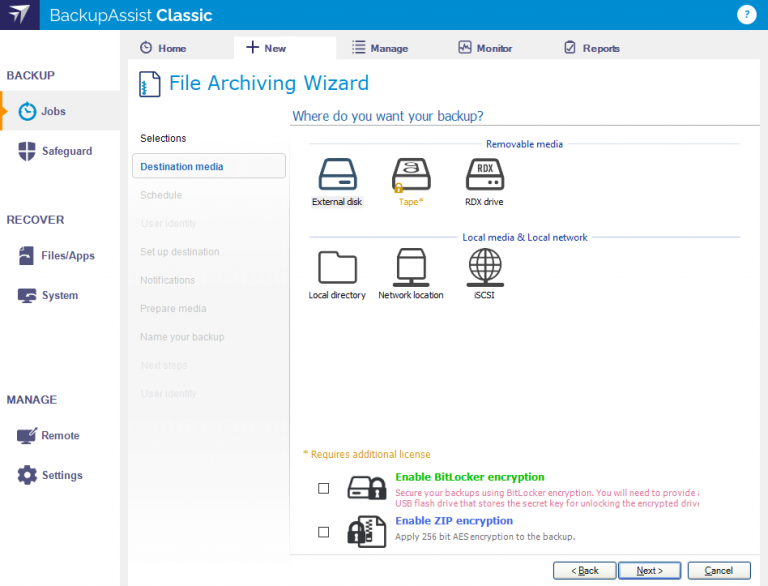Screen dimensions: 768x586
Task: Click the Next button
Action: coord(648,570)
